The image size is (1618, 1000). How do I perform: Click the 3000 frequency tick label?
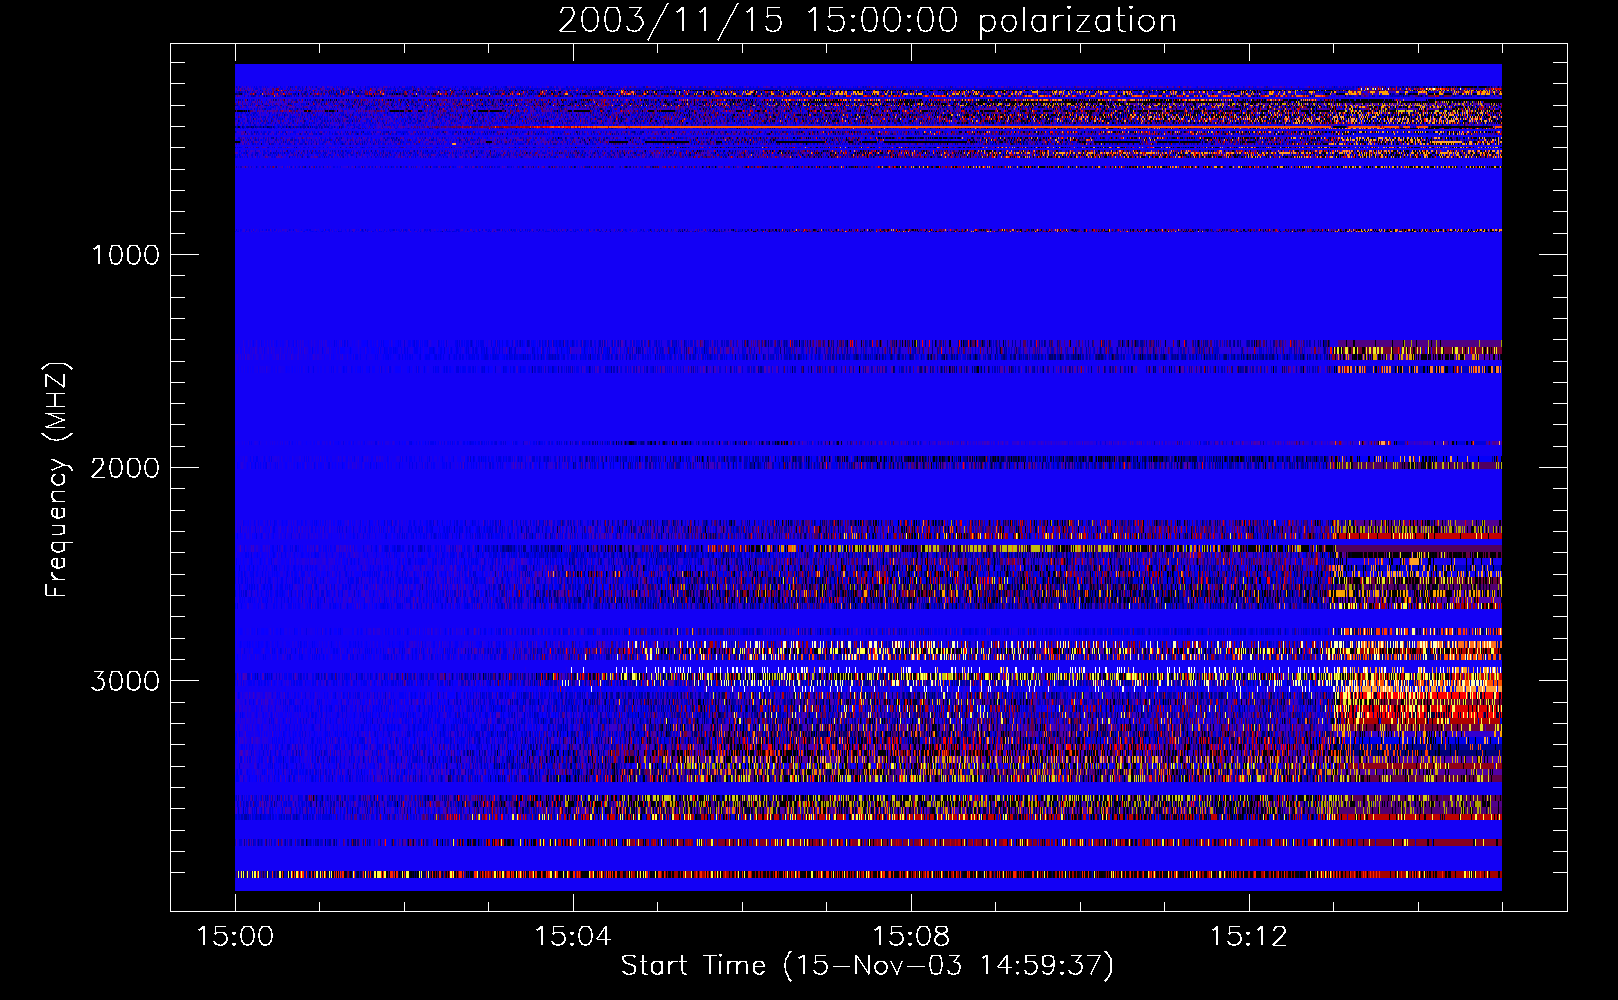click(125, 681)
